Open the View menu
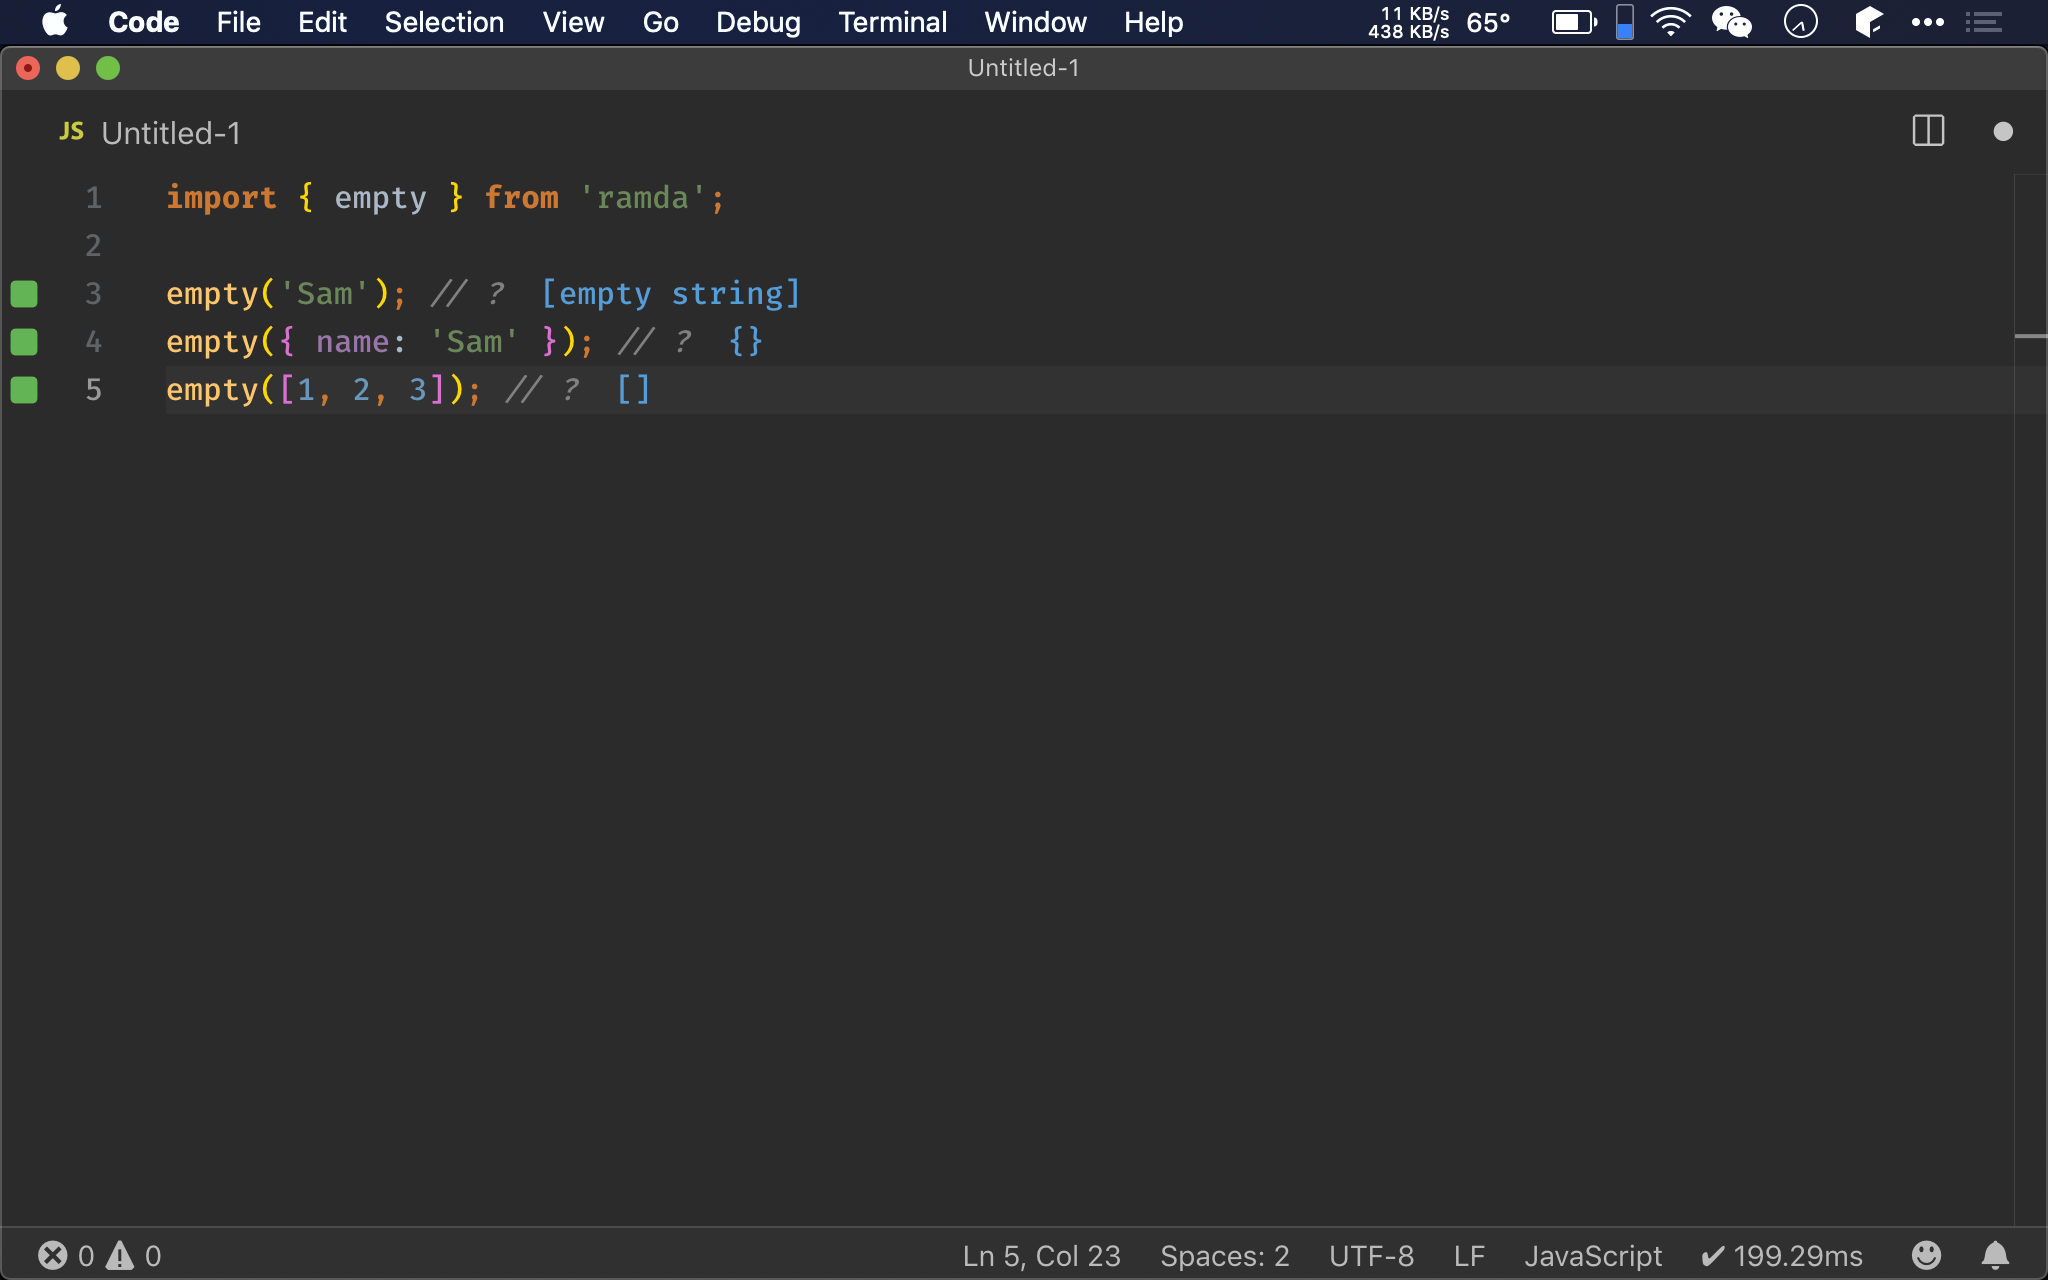This screenshot has width=2048, height=1280. [573, 22]
